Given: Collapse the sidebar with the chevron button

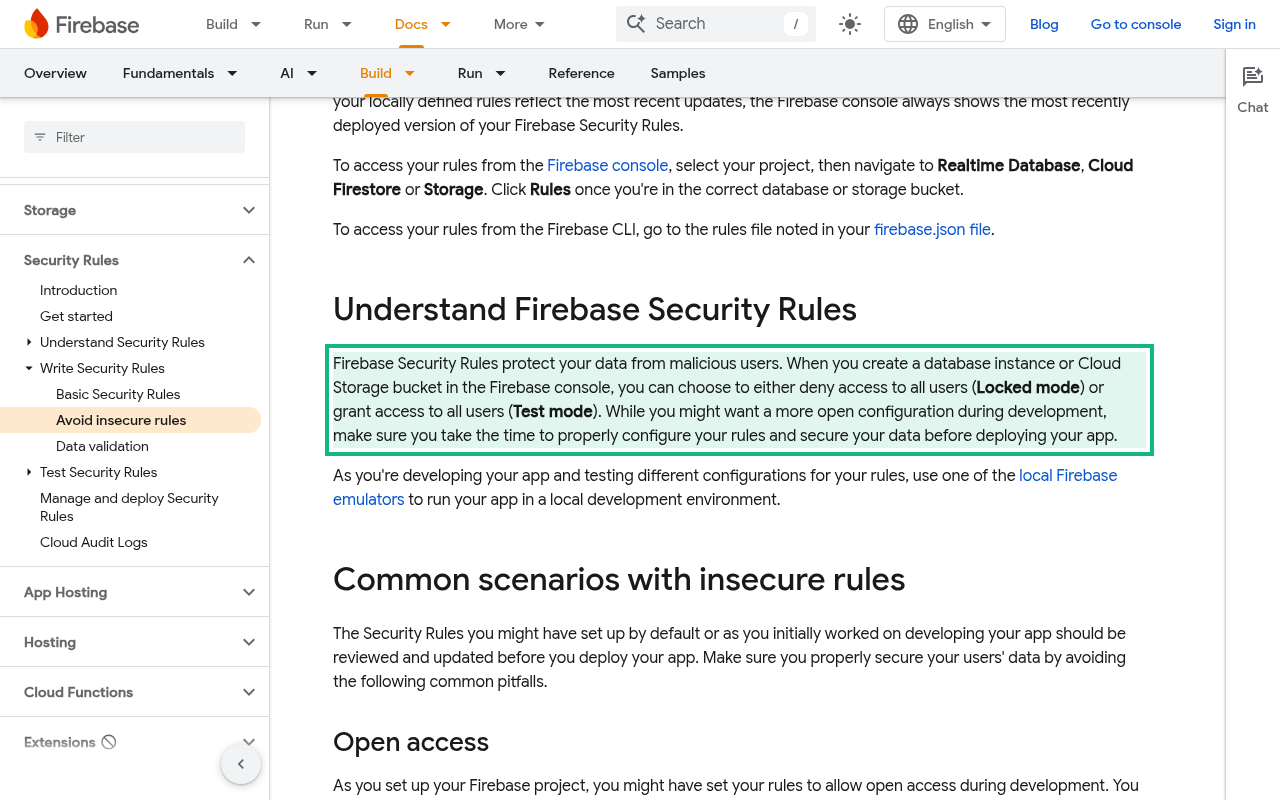Looking at the screenshot, I should [x=241, y=765].
